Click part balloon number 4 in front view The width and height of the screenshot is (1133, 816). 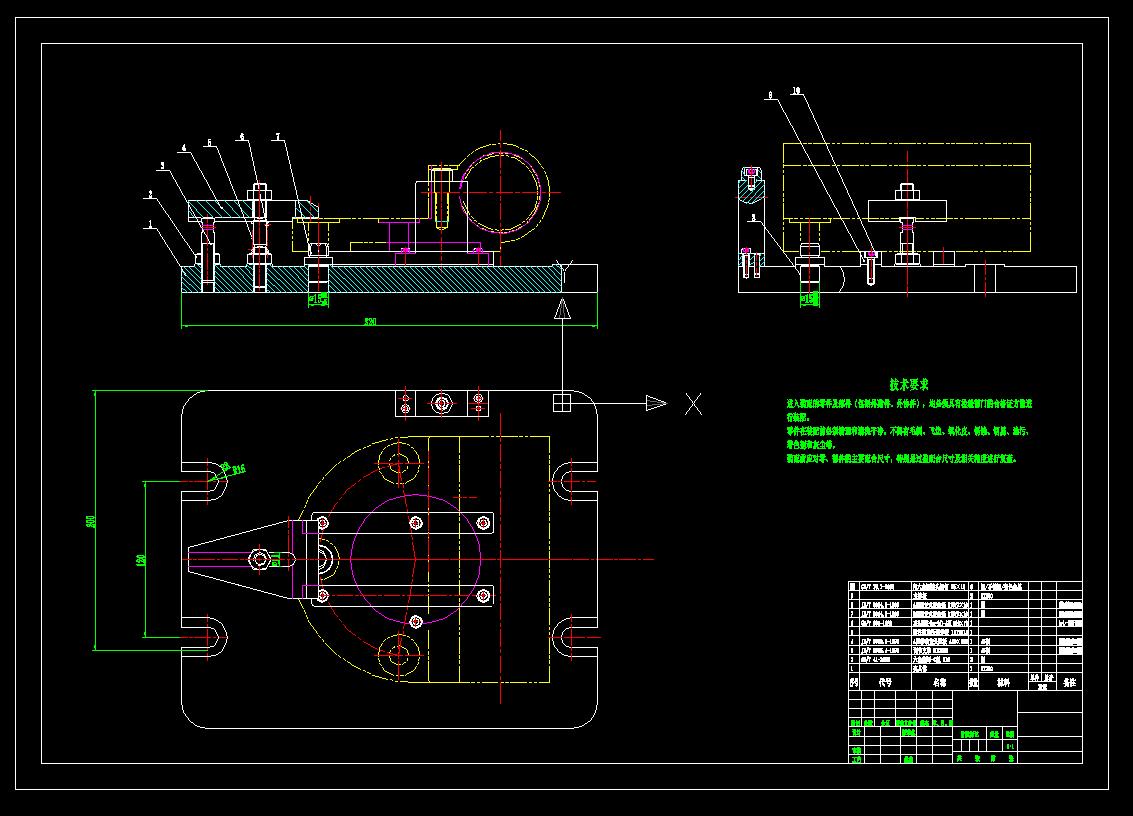pyautogui.click(x=184, y=148)
